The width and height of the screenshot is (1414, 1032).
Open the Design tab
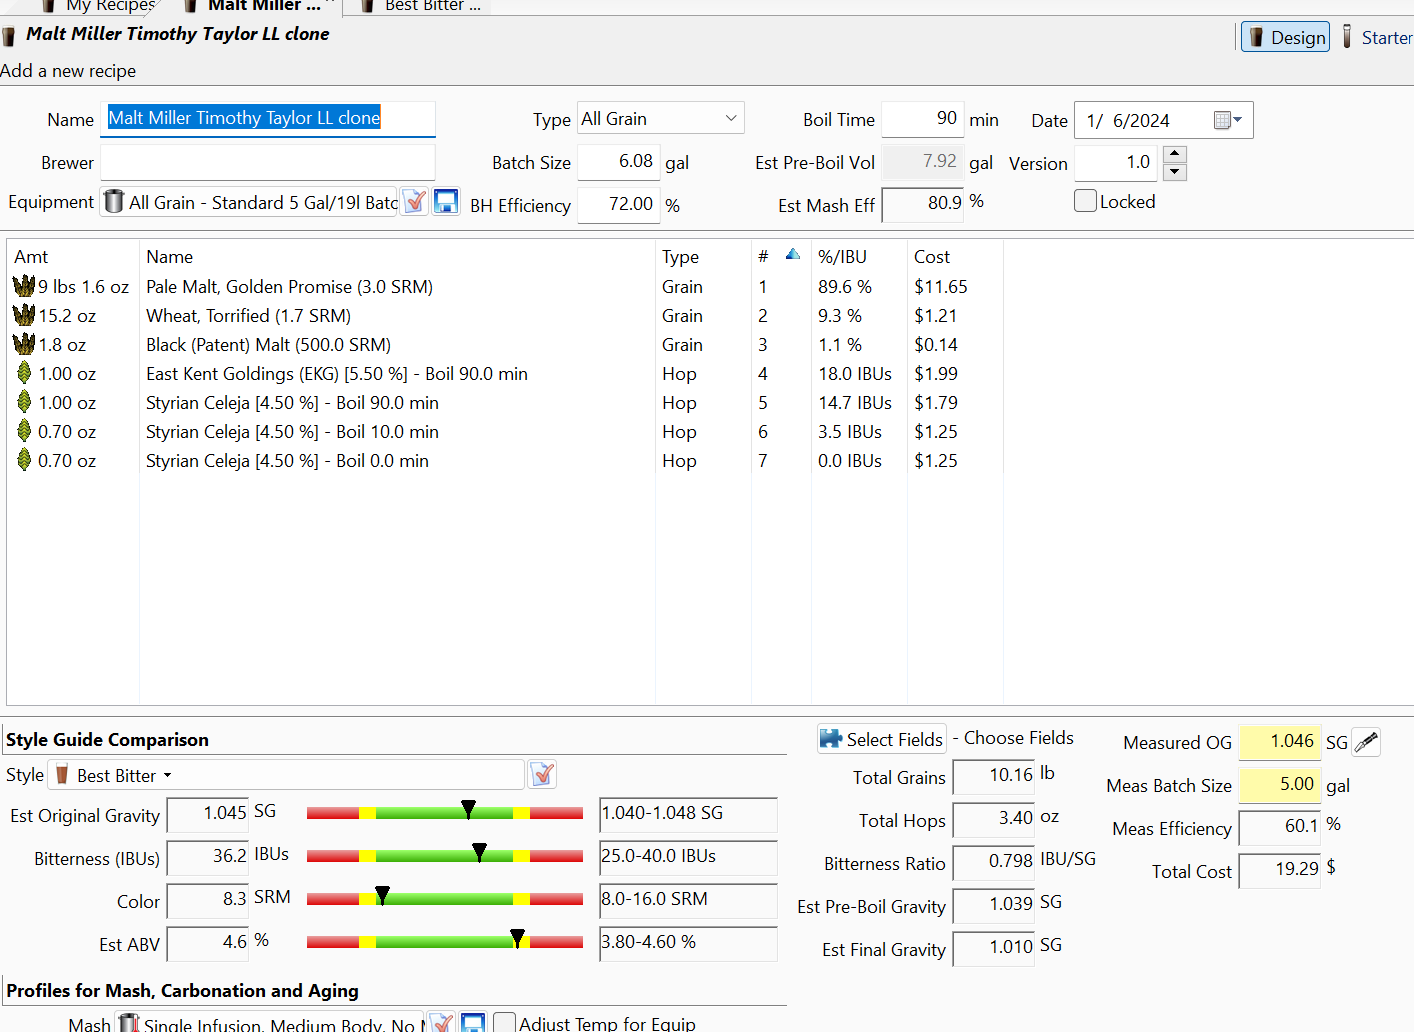pos(1285,37)
